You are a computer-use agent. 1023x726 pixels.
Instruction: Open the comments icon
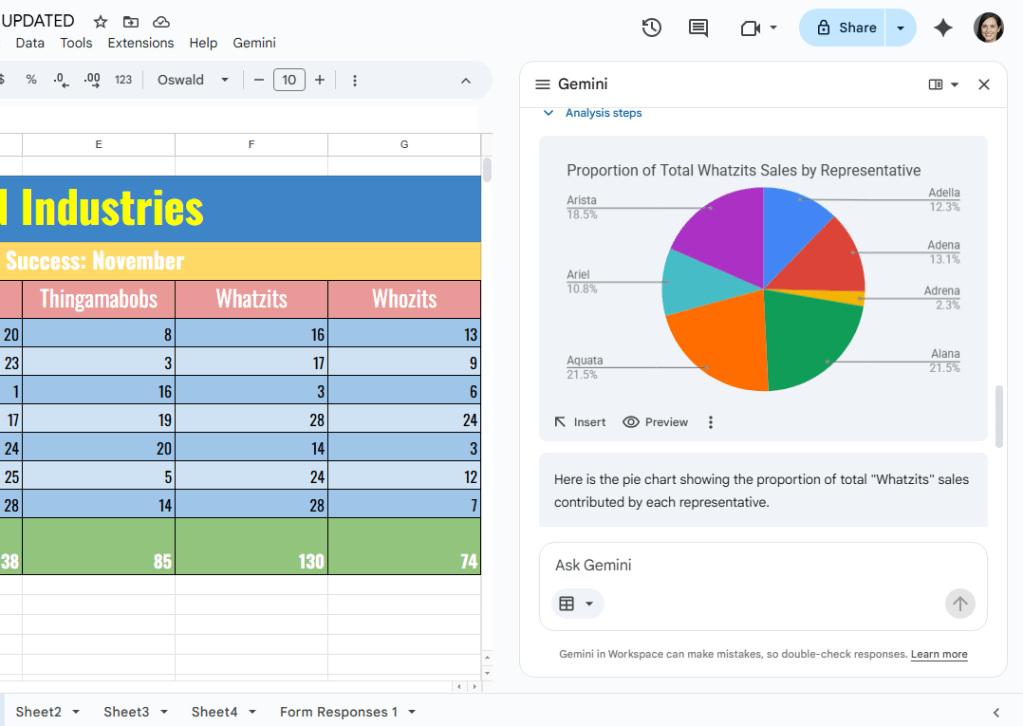point(697,27)
